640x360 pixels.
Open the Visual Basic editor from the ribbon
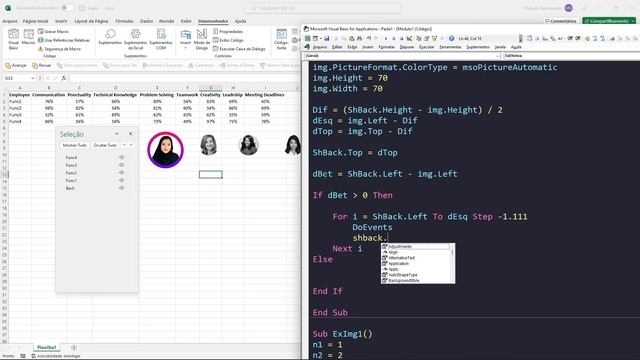[x=13, y=39]
